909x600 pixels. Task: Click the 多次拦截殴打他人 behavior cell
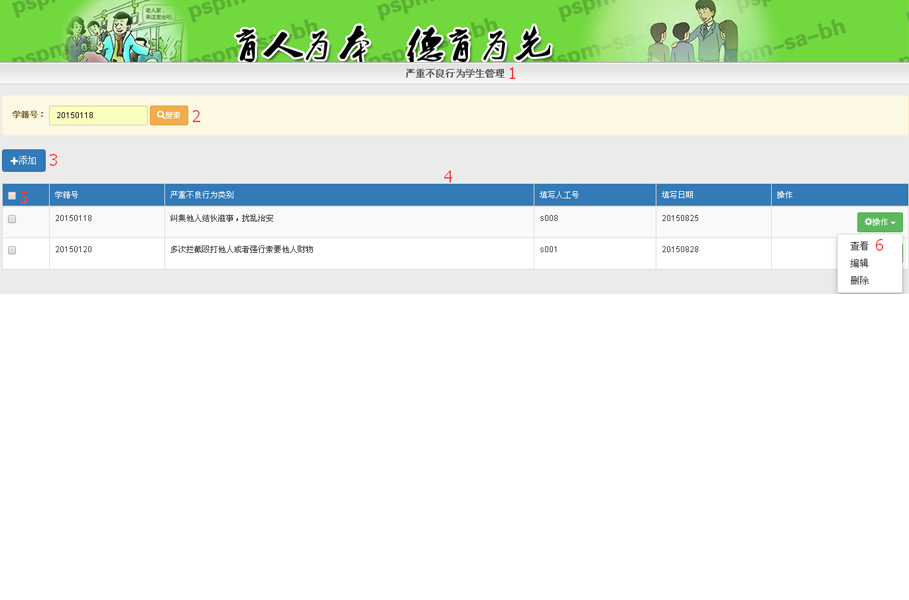click(x=242, y=250)
